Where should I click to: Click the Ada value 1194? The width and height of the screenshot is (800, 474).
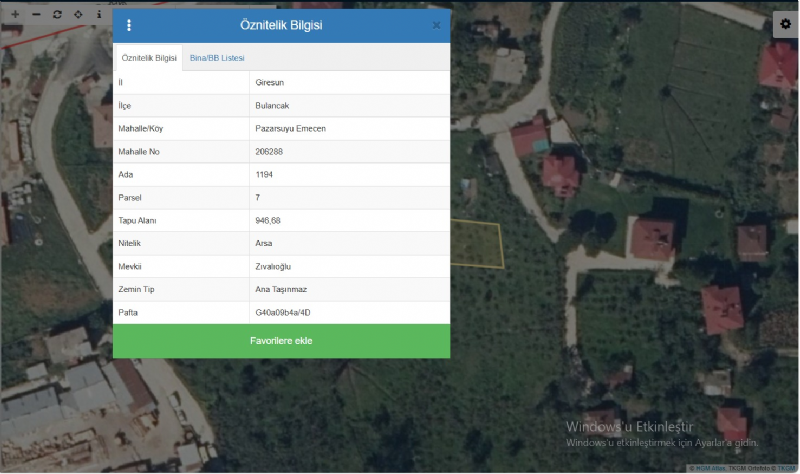(x=265, y=174)
